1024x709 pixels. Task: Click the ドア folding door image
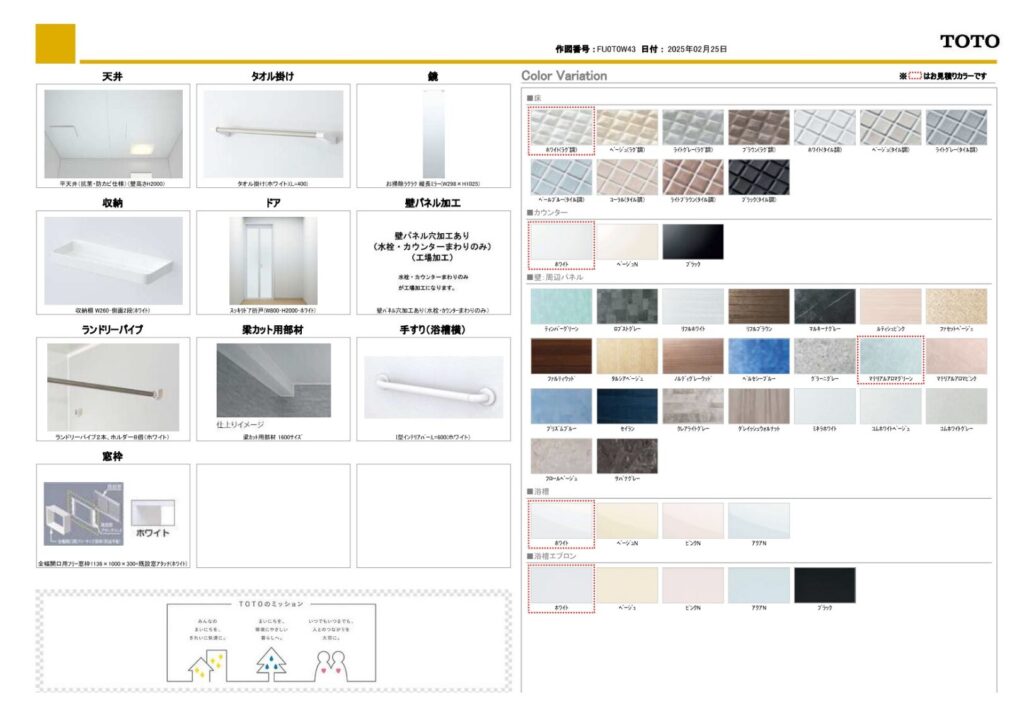[273, 260]
